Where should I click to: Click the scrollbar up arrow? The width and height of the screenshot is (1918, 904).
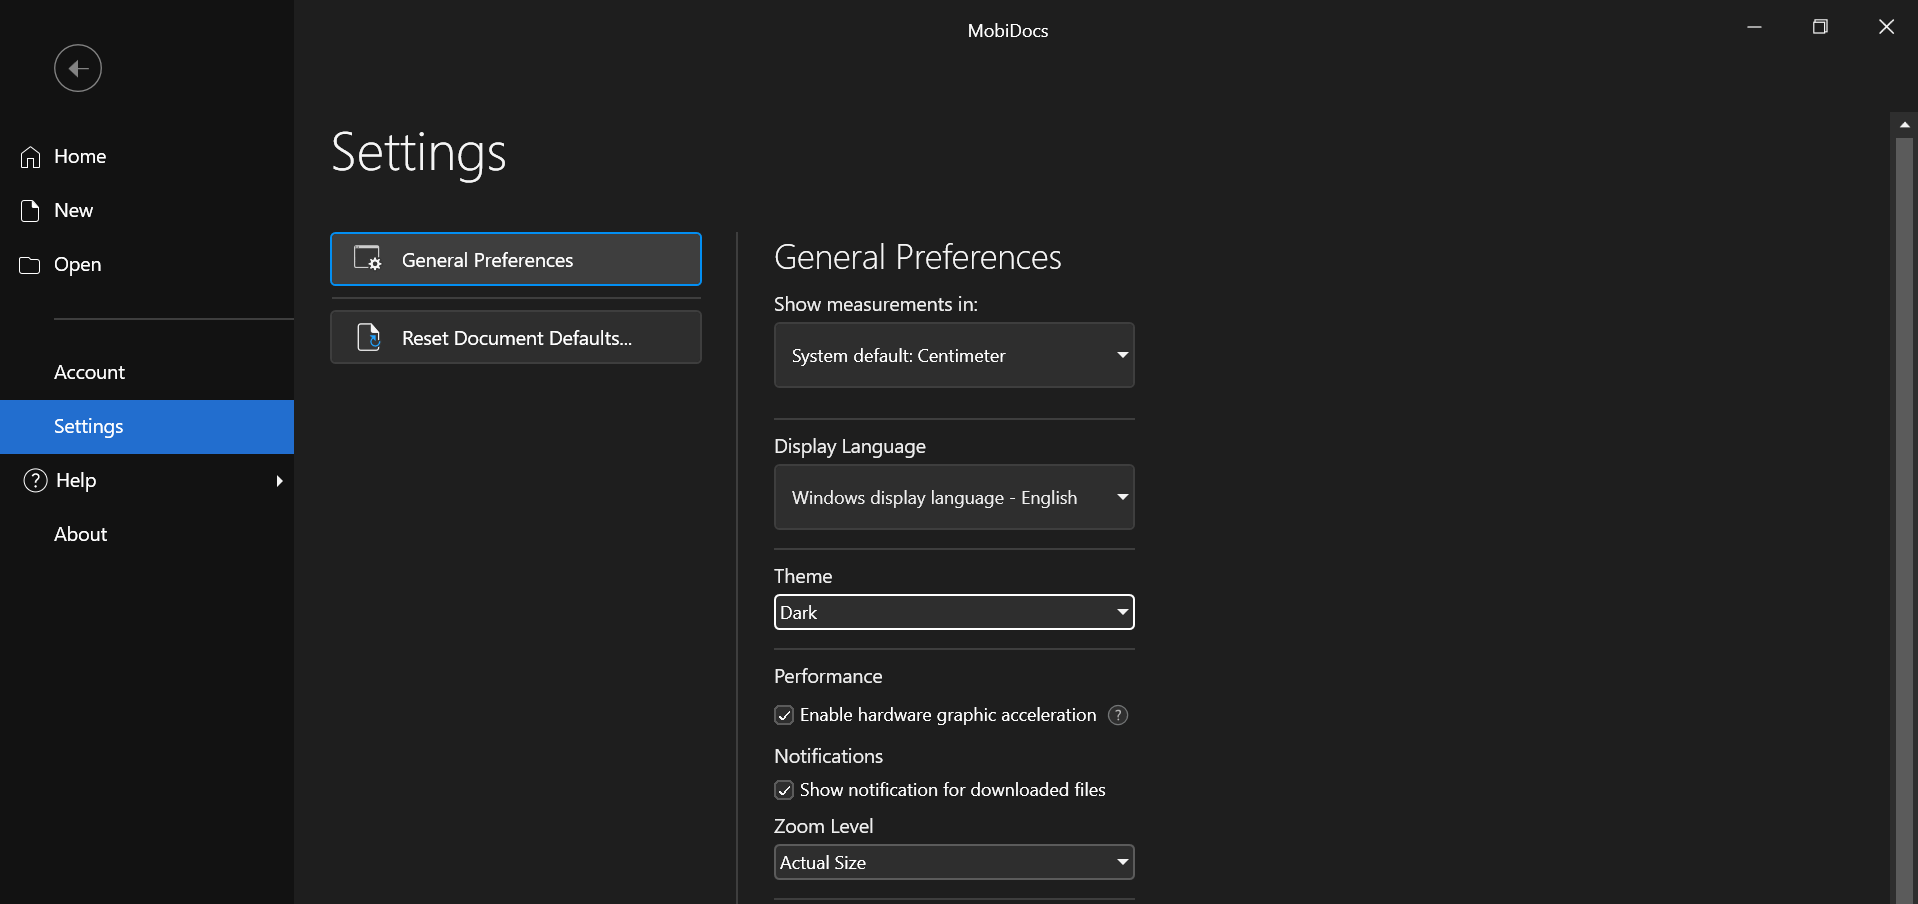coord(1904,125)
